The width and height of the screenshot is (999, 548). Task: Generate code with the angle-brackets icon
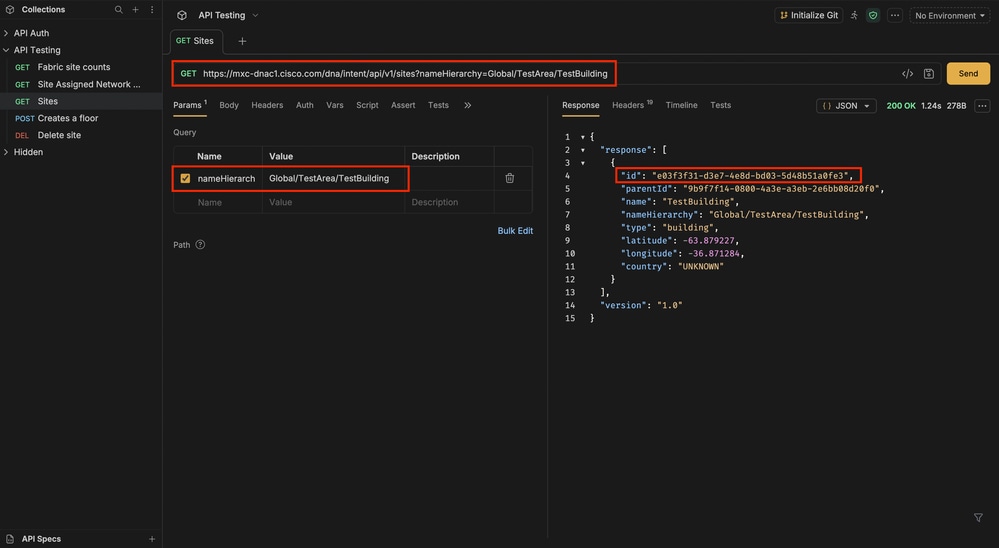tap(907, 74)
